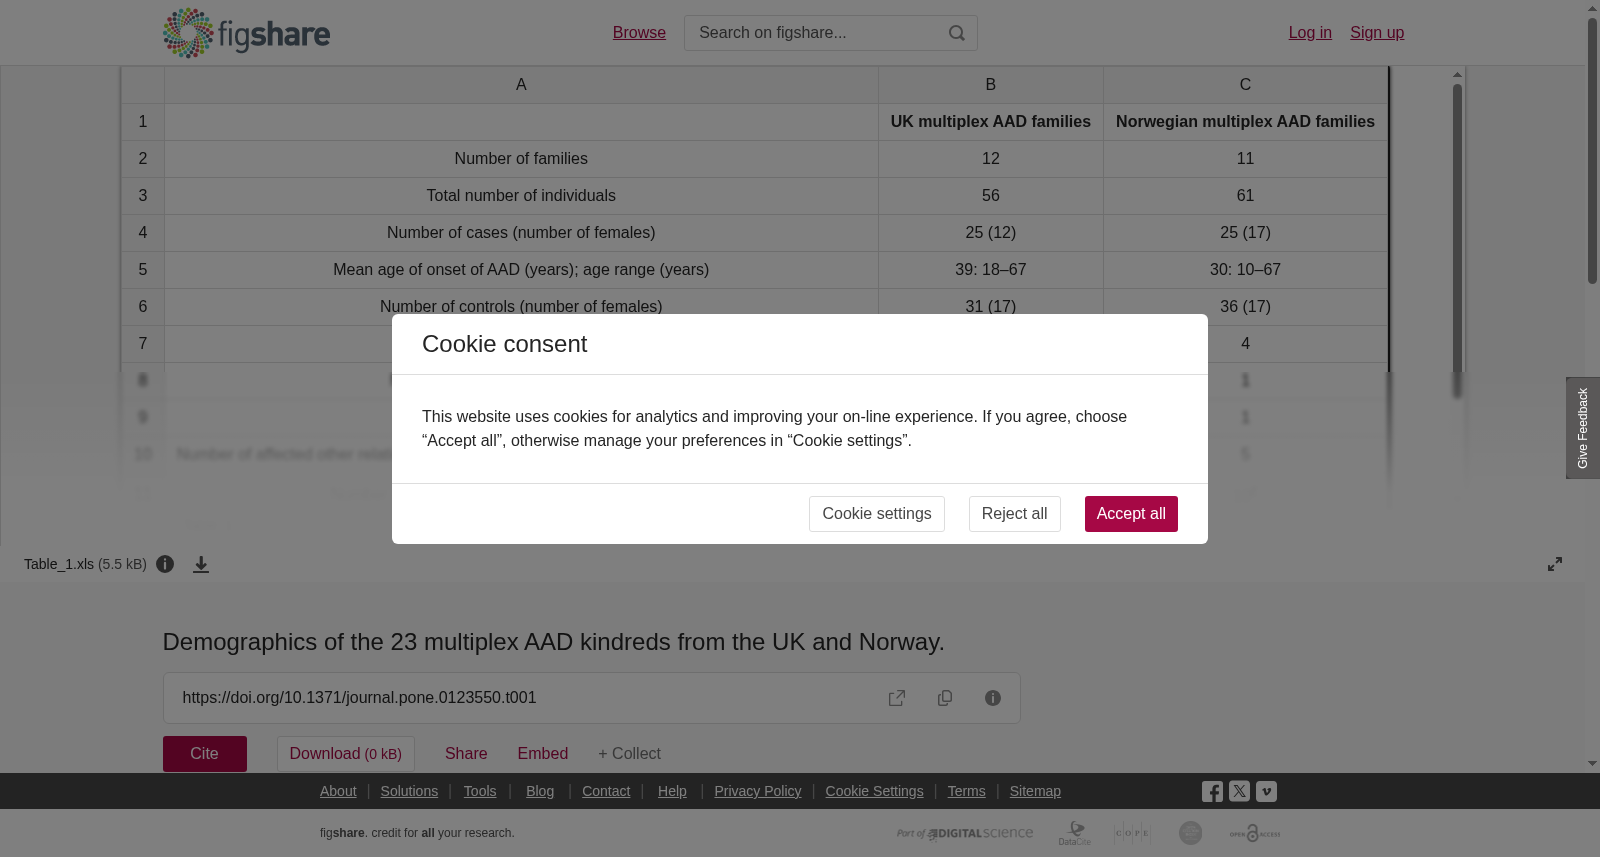Screen dimensions: 1600x857
Task: Click the Cite button
Action: 205,754
